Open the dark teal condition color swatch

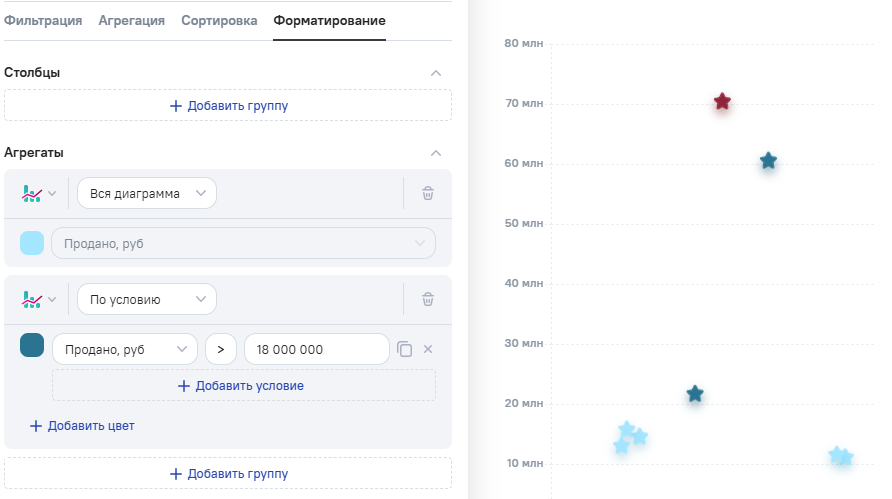click(32, 346)
